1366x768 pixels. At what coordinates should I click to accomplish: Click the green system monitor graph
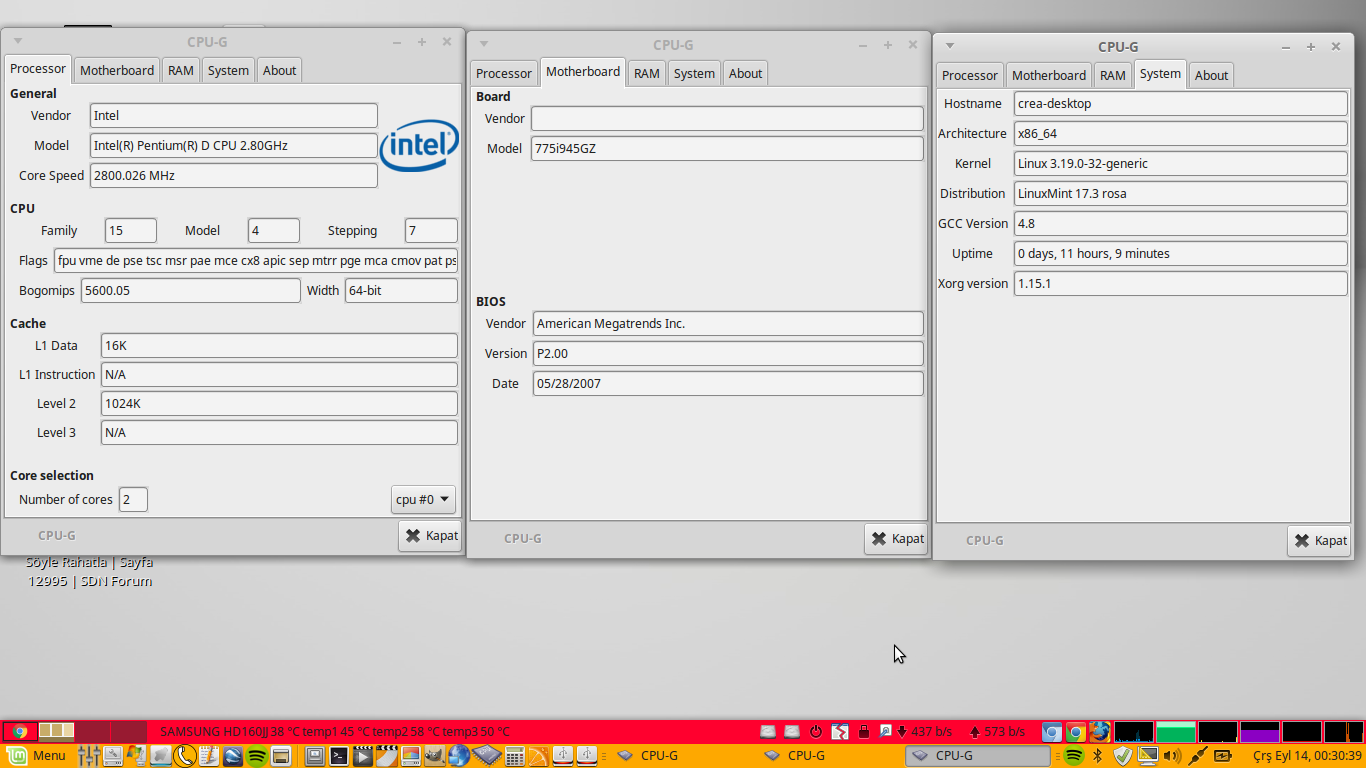coord(1176,732)
